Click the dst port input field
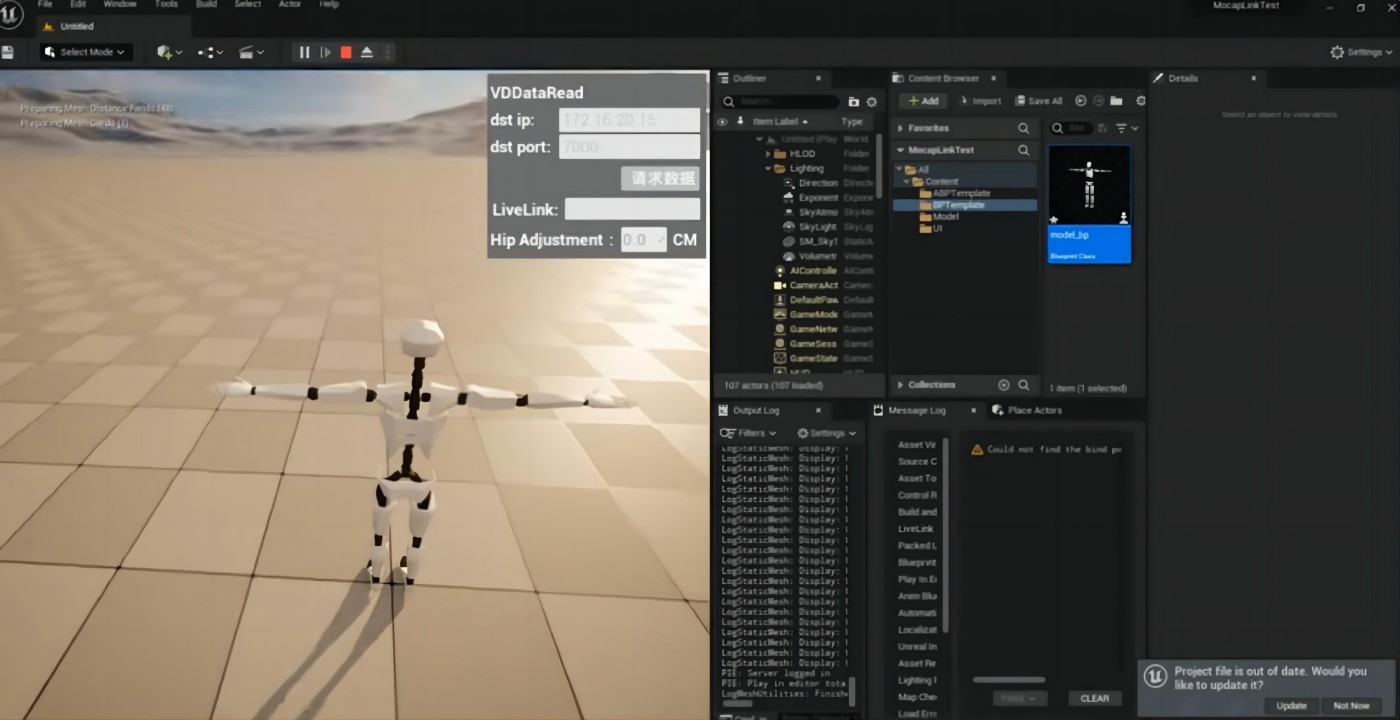Viewport: 1400px width, 720px height. point(629,147)
